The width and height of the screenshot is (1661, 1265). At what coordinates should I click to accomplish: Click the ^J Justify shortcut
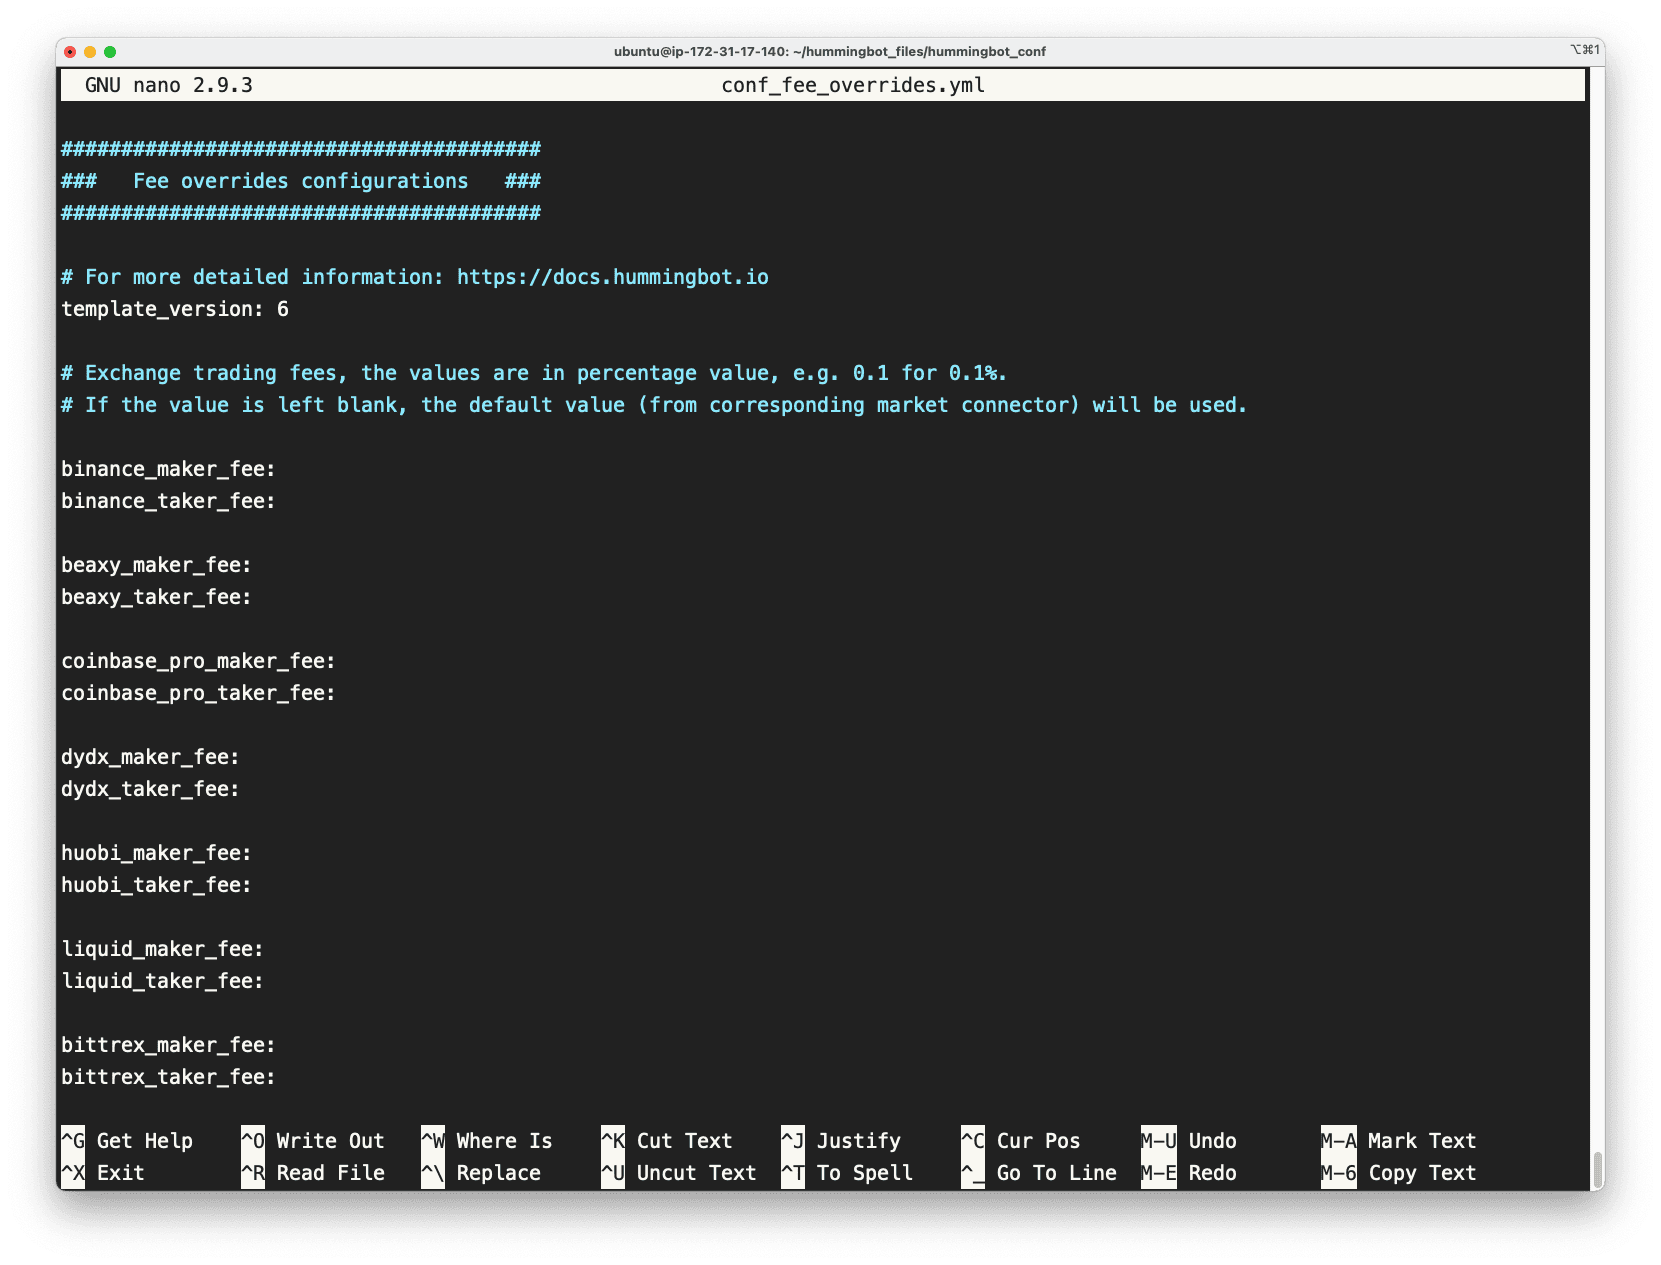coord(841,1141)
